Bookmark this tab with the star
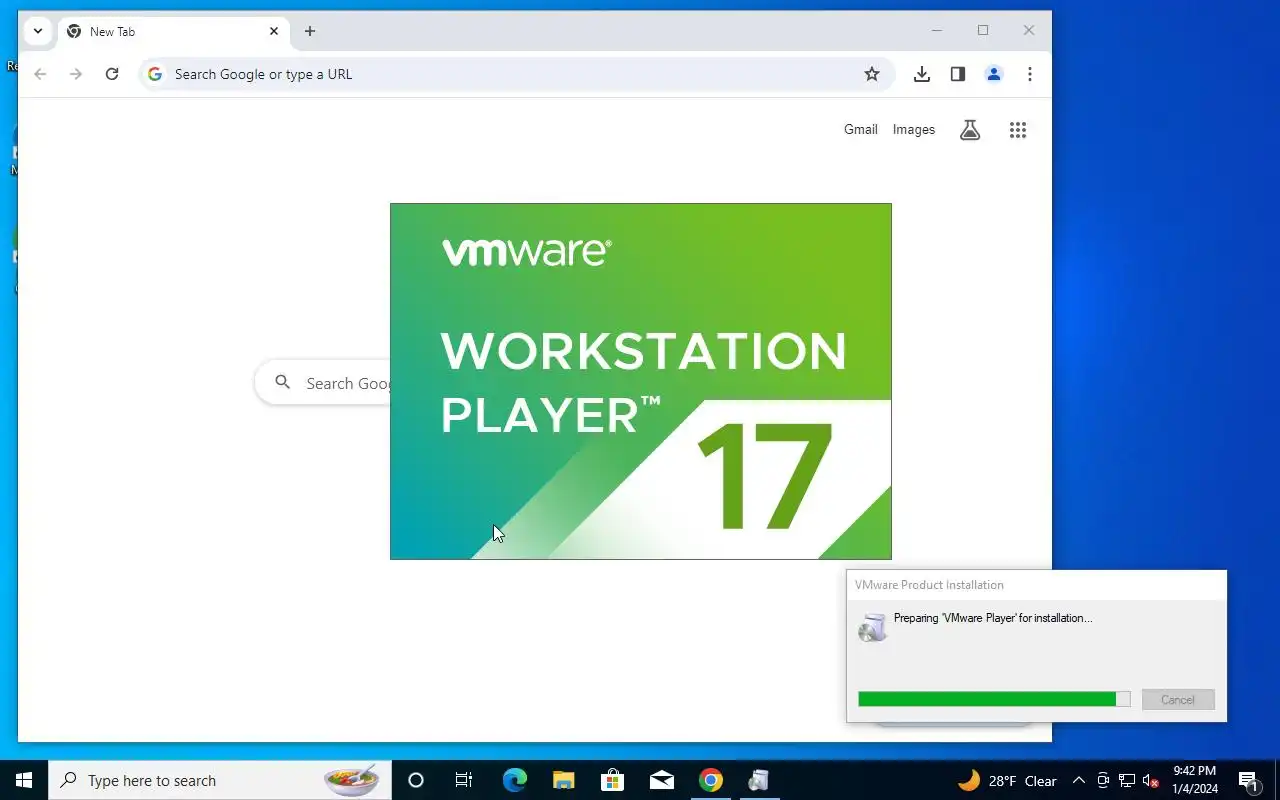This screenshot has width=1280, height=800. [872, 74]
